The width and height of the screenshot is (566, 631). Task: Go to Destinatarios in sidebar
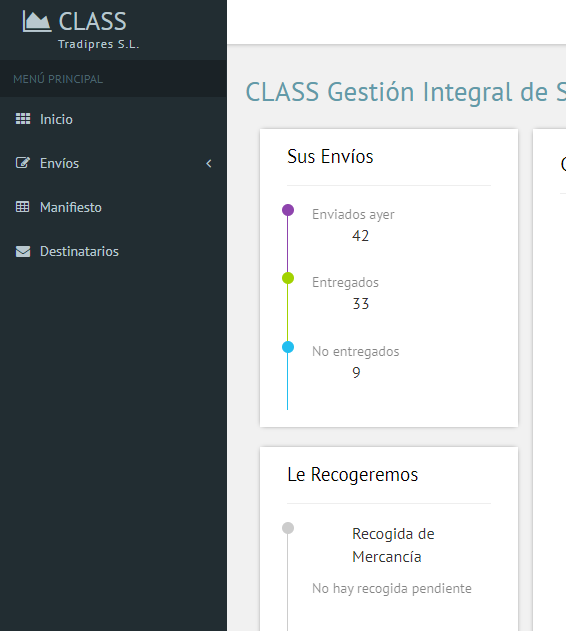(x=113, y=251)
